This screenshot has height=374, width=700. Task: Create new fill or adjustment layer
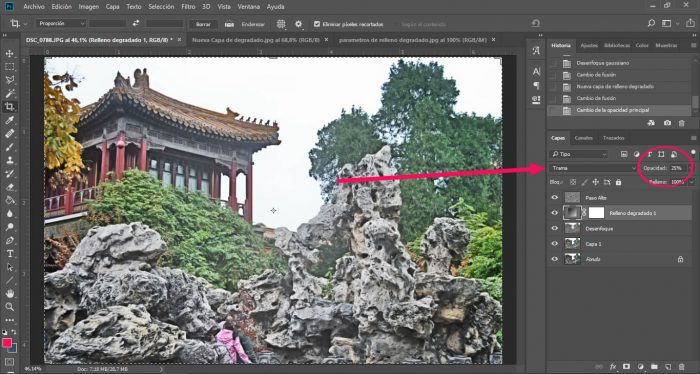point(640,366)
